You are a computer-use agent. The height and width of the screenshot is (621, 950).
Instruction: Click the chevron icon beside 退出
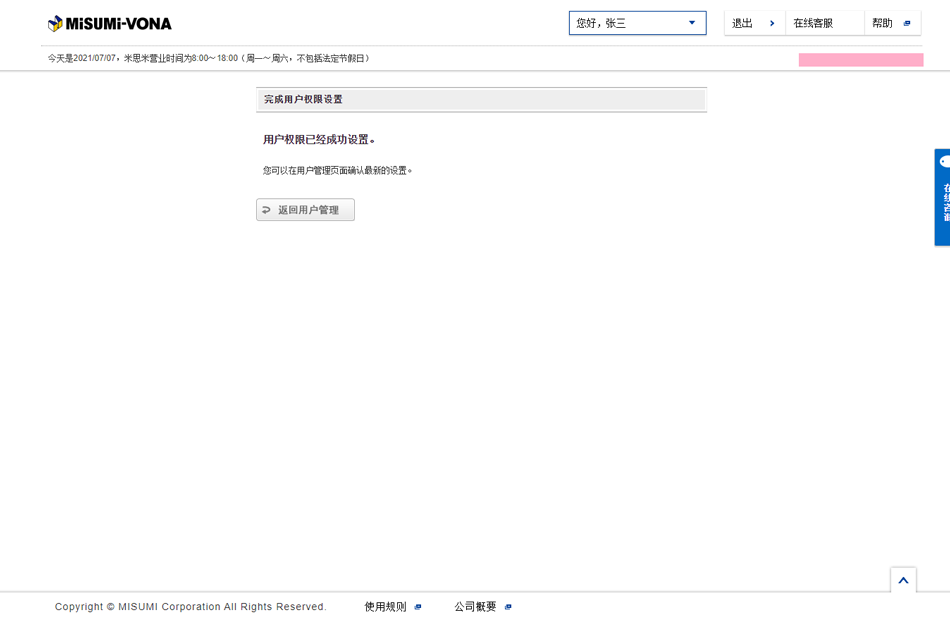[x=772, y=23]
